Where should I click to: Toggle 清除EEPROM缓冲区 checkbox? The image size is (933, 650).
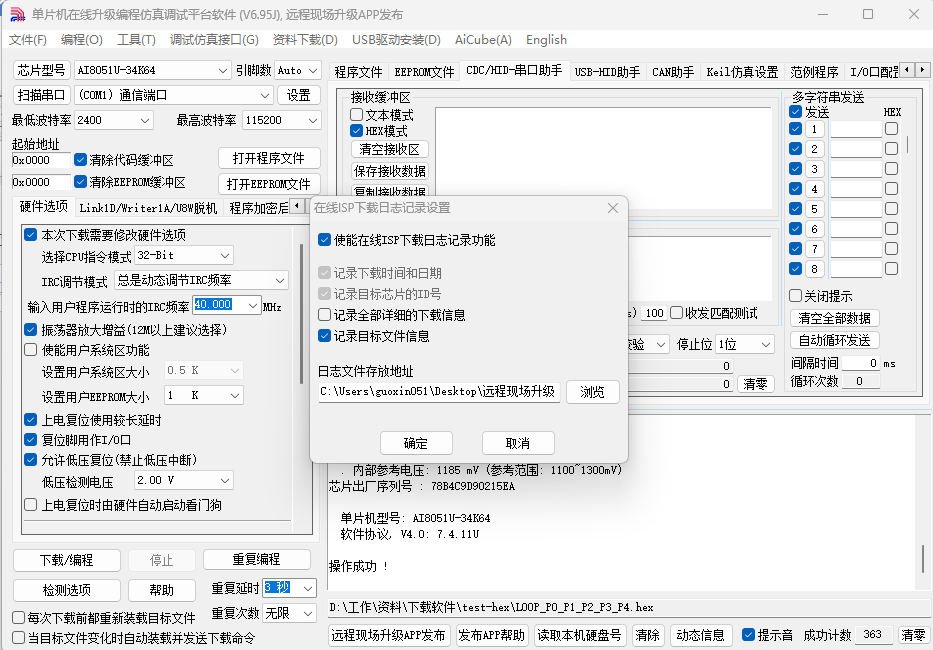(80, 182)
